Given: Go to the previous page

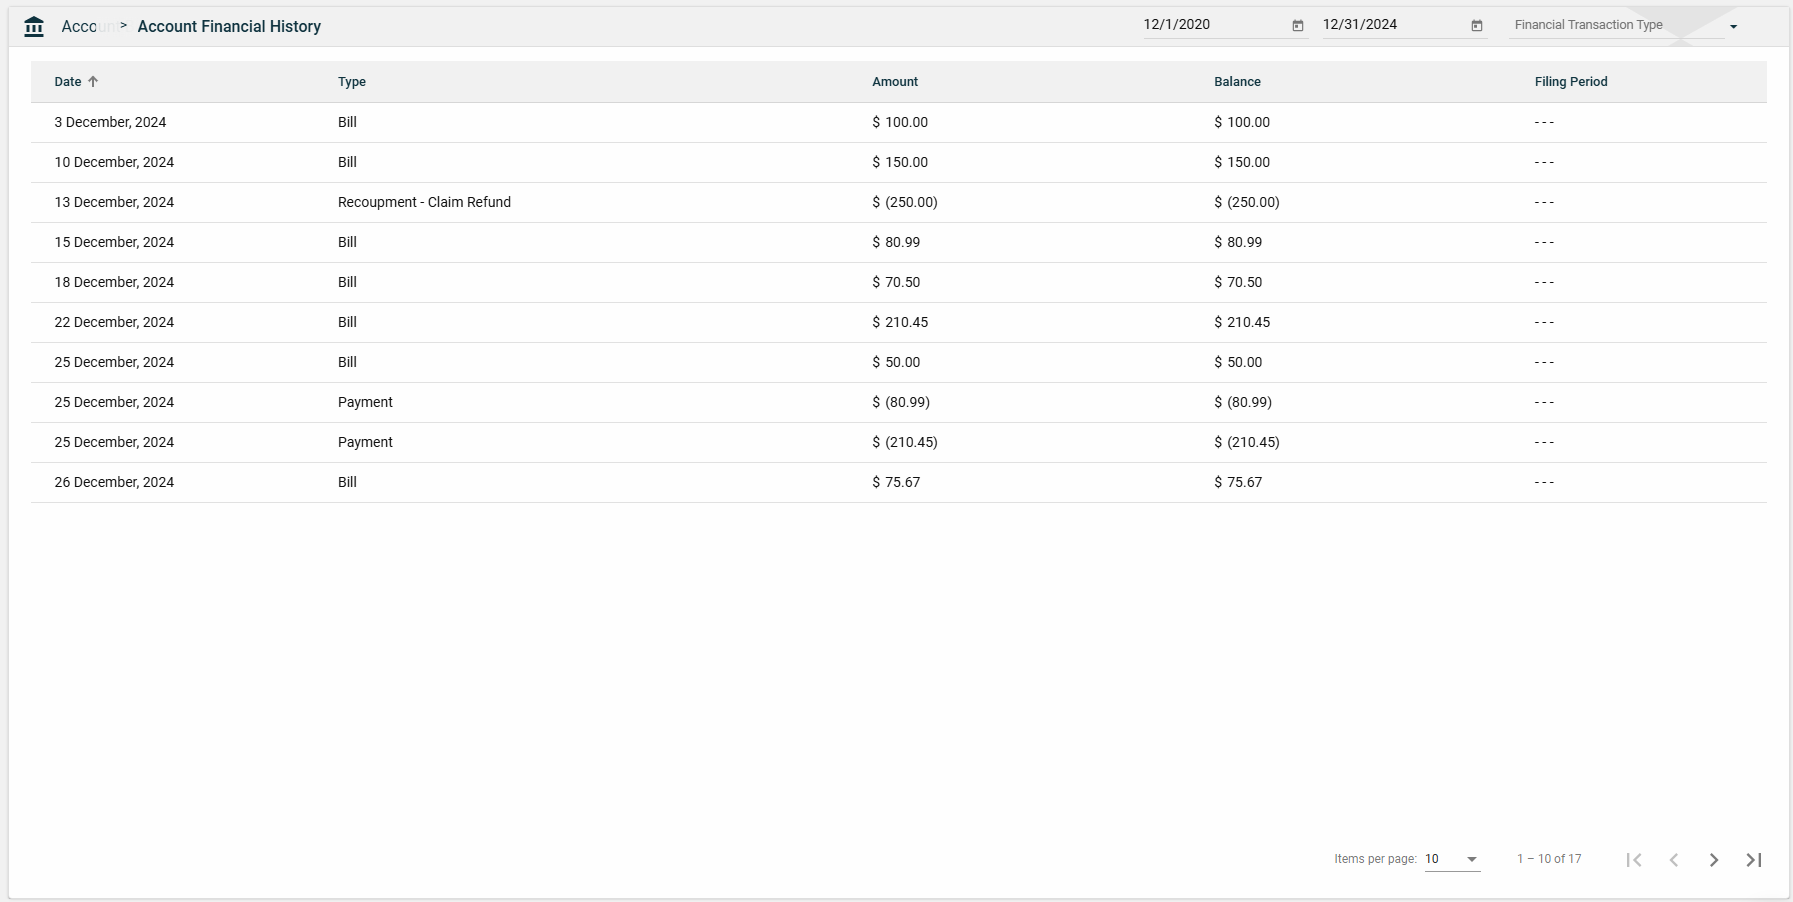Looking at the screenshot, I should [1674, 860].
